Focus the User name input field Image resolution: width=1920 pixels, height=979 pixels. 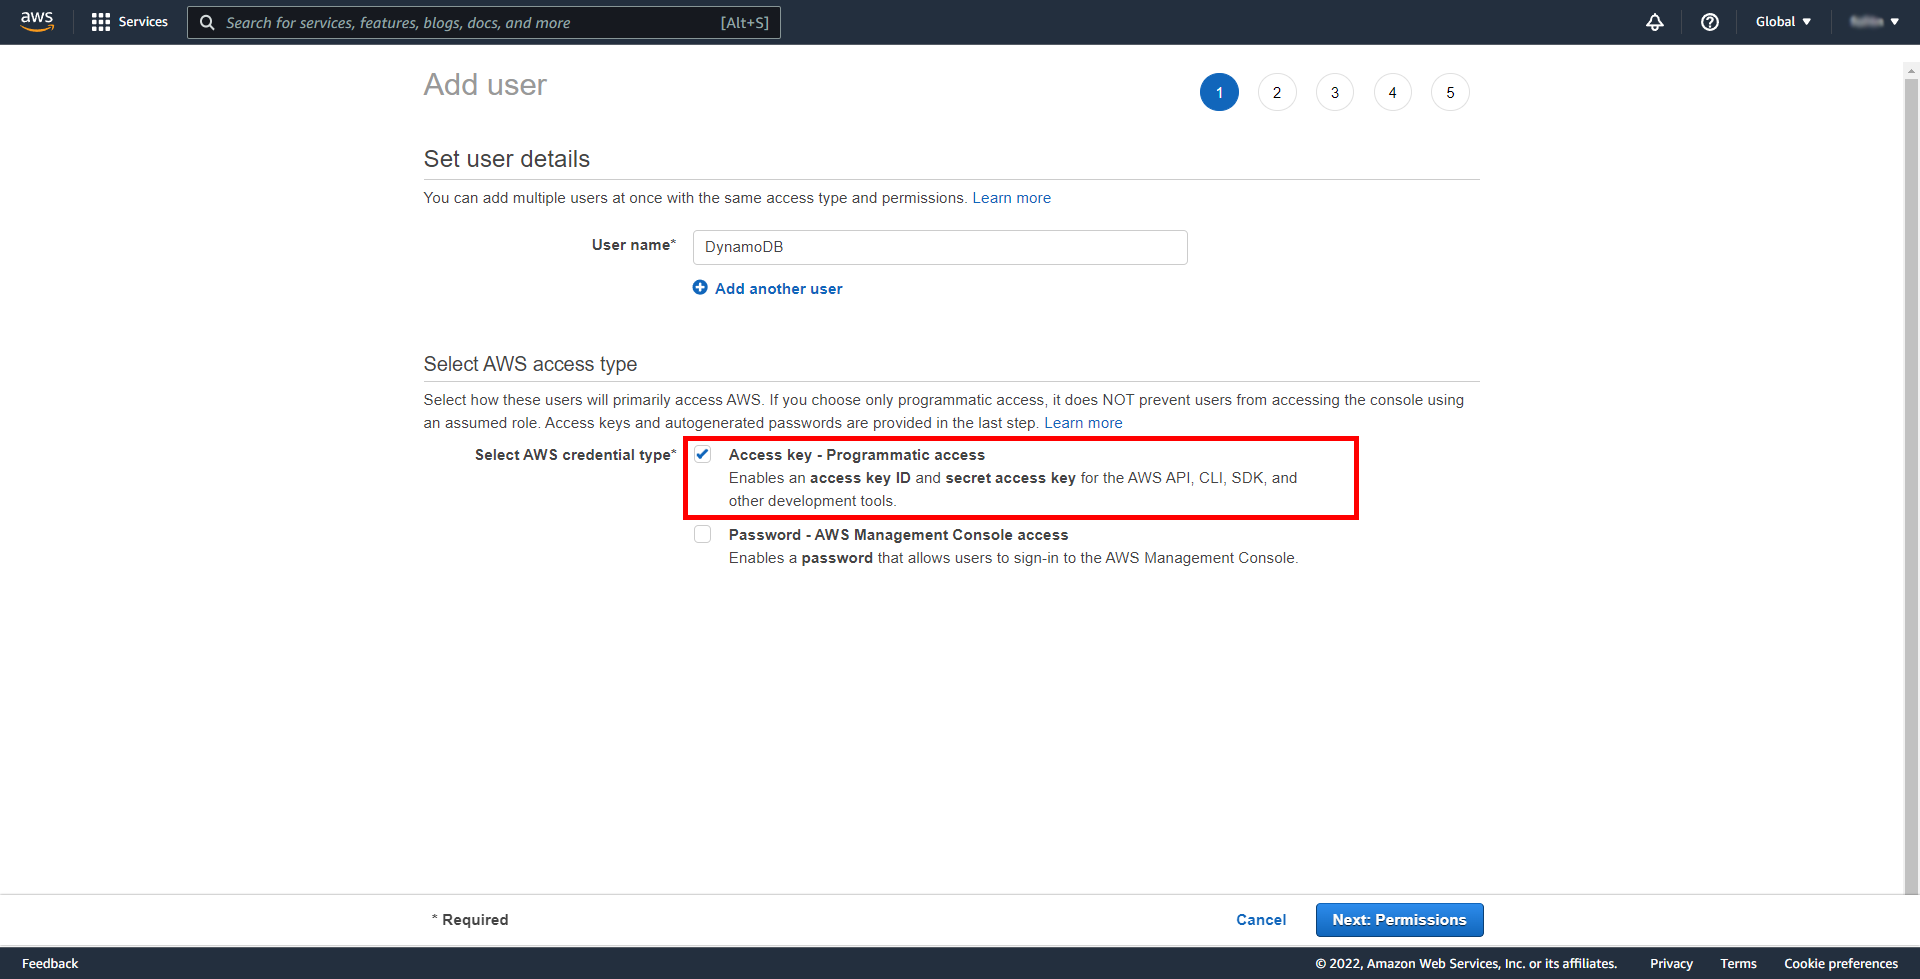click(x=940, y=247)
